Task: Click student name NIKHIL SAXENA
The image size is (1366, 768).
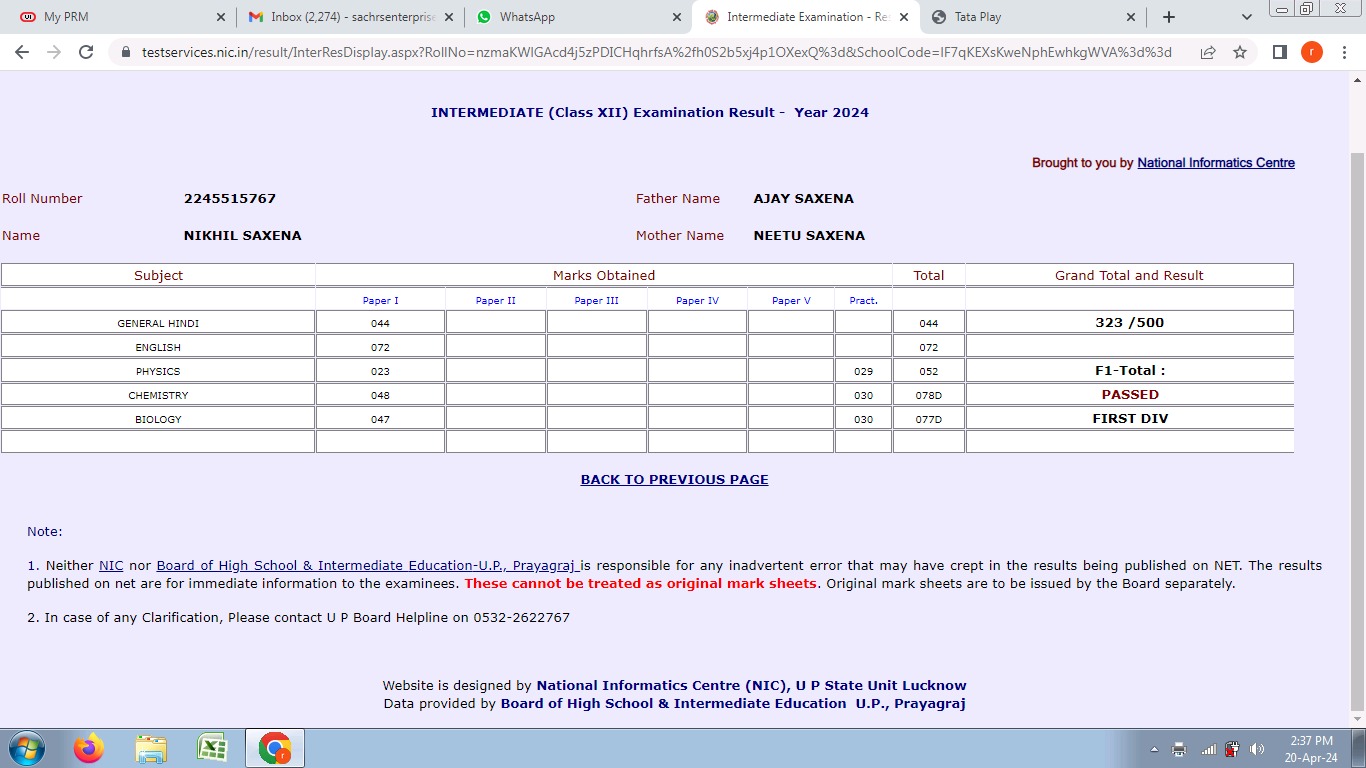Action: pyautogui.click(x=242, y=236)
